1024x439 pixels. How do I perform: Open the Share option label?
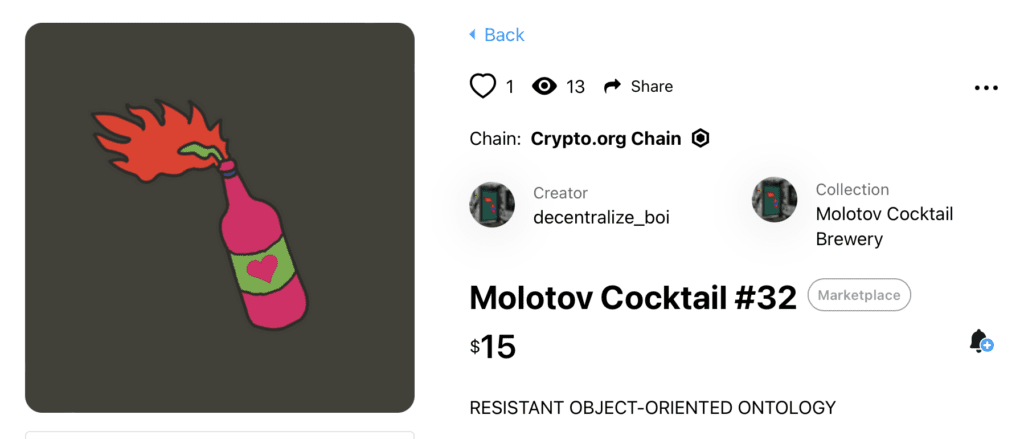point(652,86)
